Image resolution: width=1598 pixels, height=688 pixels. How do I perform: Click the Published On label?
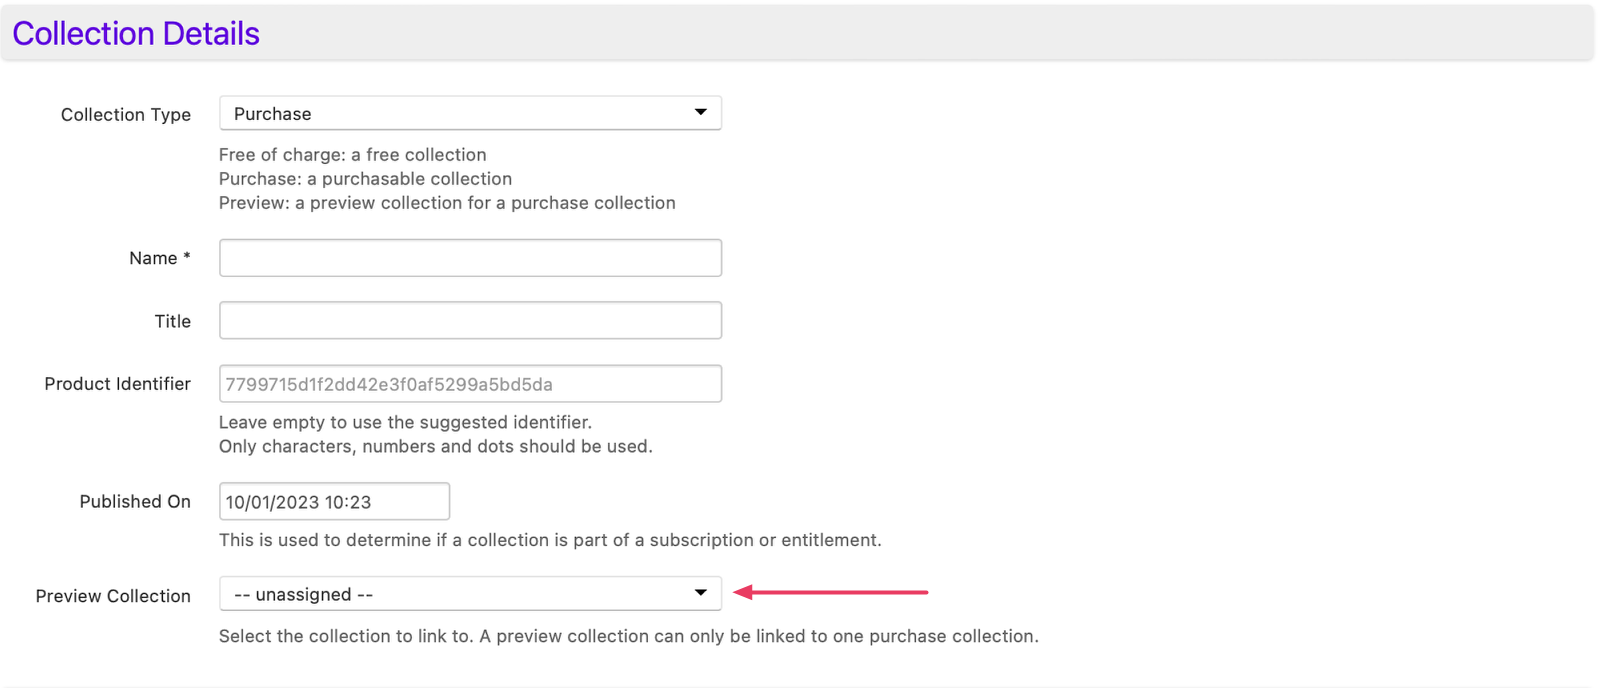tap(135, 502)
